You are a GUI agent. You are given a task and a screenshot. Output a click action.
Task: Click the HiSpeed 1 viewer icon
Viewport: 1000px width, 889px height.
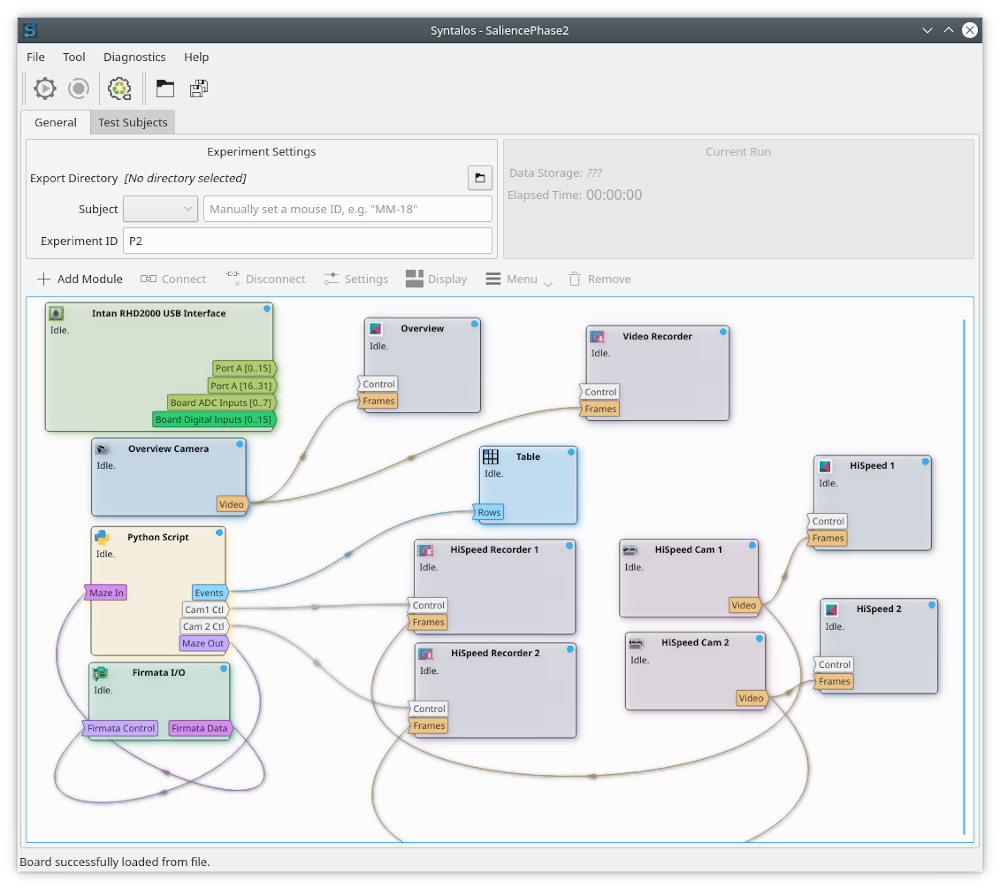tap(825, 466)
